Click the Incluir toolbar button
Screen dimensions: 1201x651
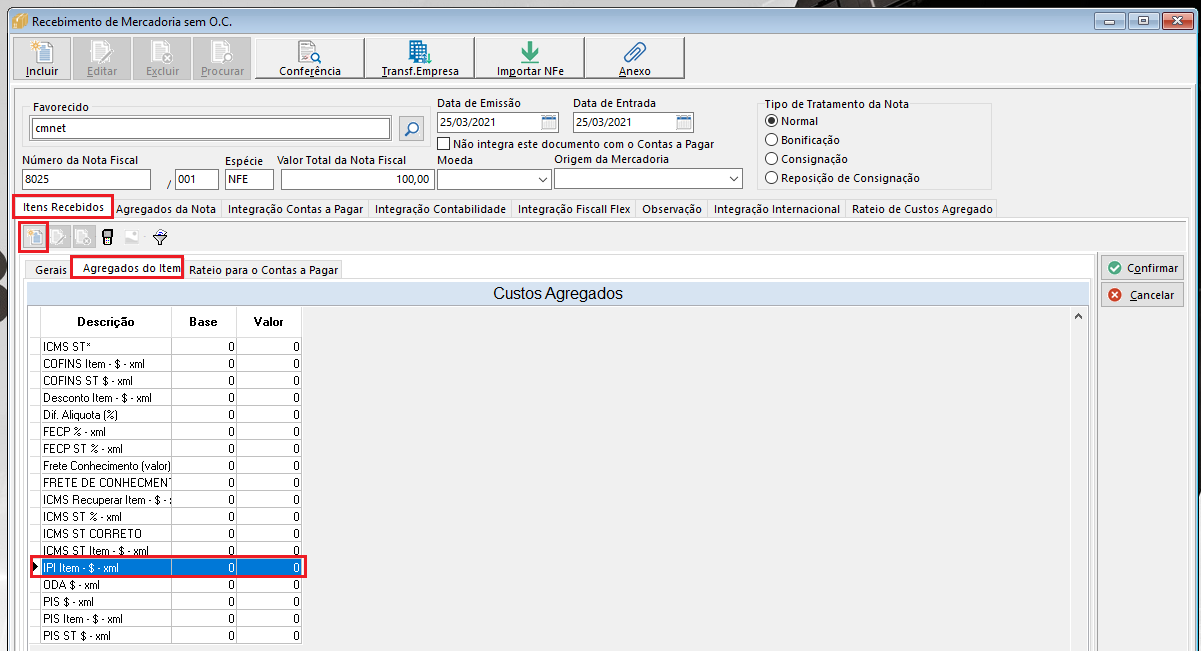tap(42, 58)
